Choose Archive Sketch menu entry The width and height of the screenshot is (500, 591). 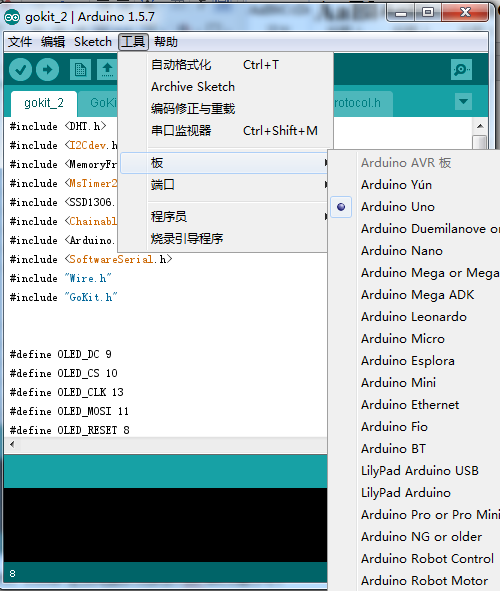[225, 87]
